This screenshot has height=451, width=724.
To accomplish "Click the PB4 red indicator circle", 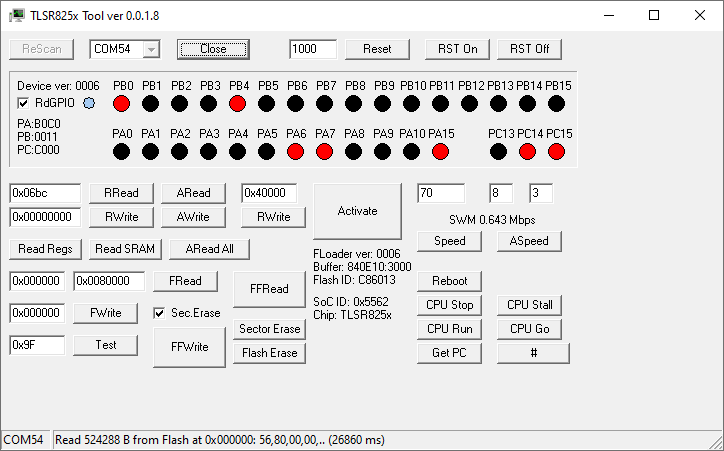I will (x=237, y=104).
